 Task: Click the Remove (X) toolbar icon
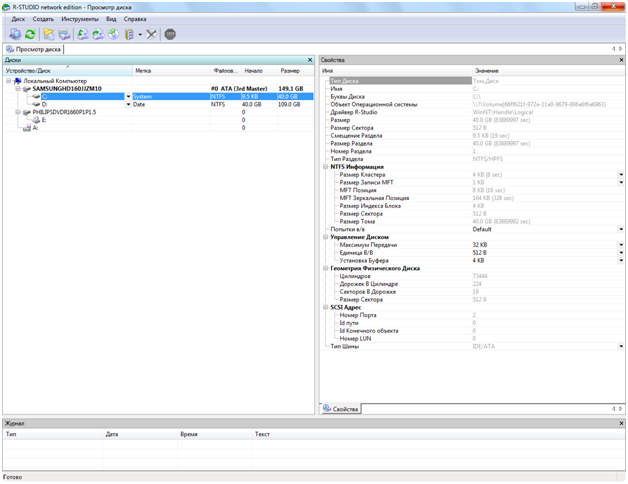pos(151,34)
